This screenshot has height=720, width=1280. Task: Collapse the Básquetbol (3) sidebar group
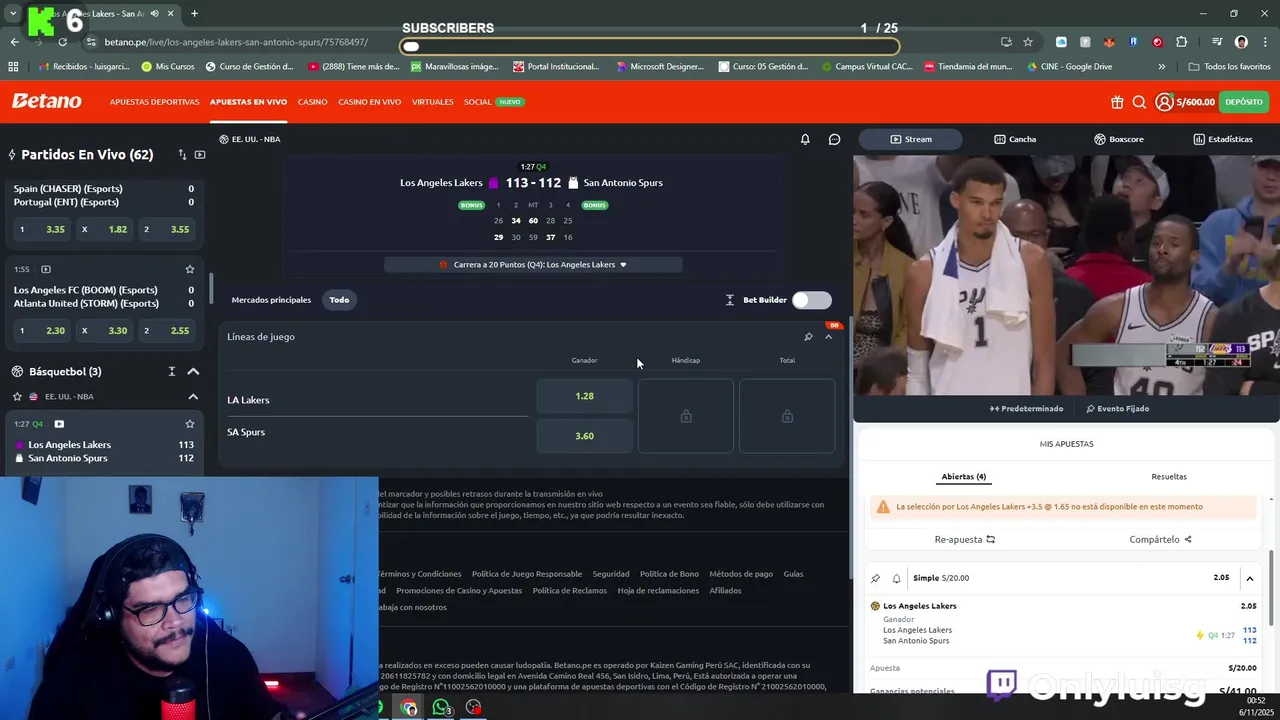coord(193,372)
